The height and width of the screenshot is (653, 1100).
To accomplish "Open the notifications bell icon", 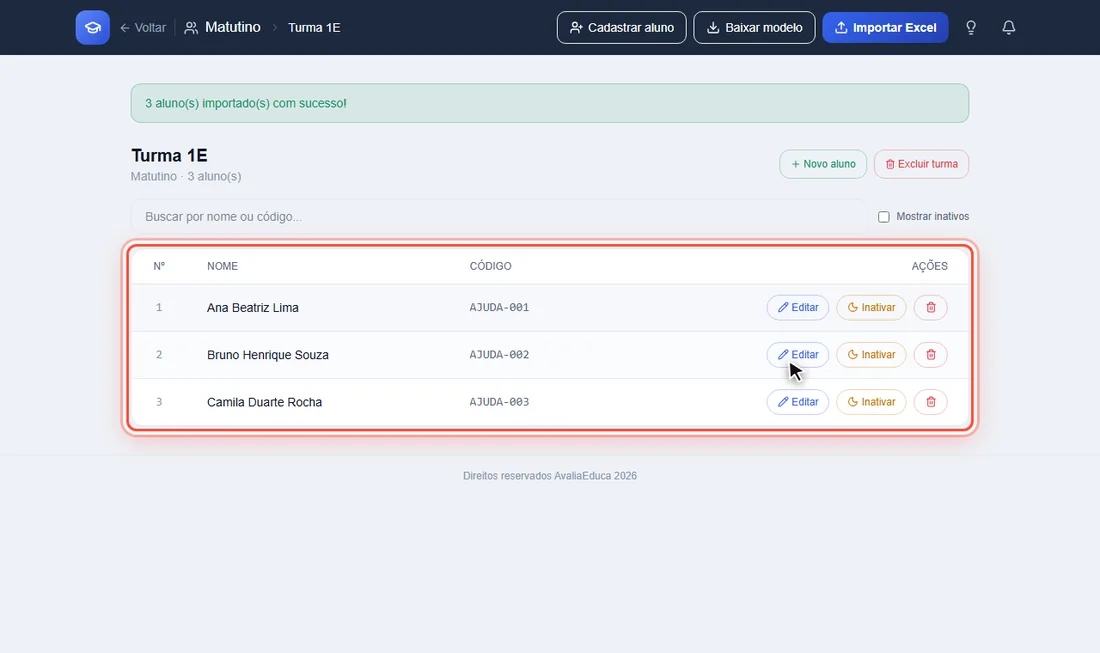I will (1008, 27).
